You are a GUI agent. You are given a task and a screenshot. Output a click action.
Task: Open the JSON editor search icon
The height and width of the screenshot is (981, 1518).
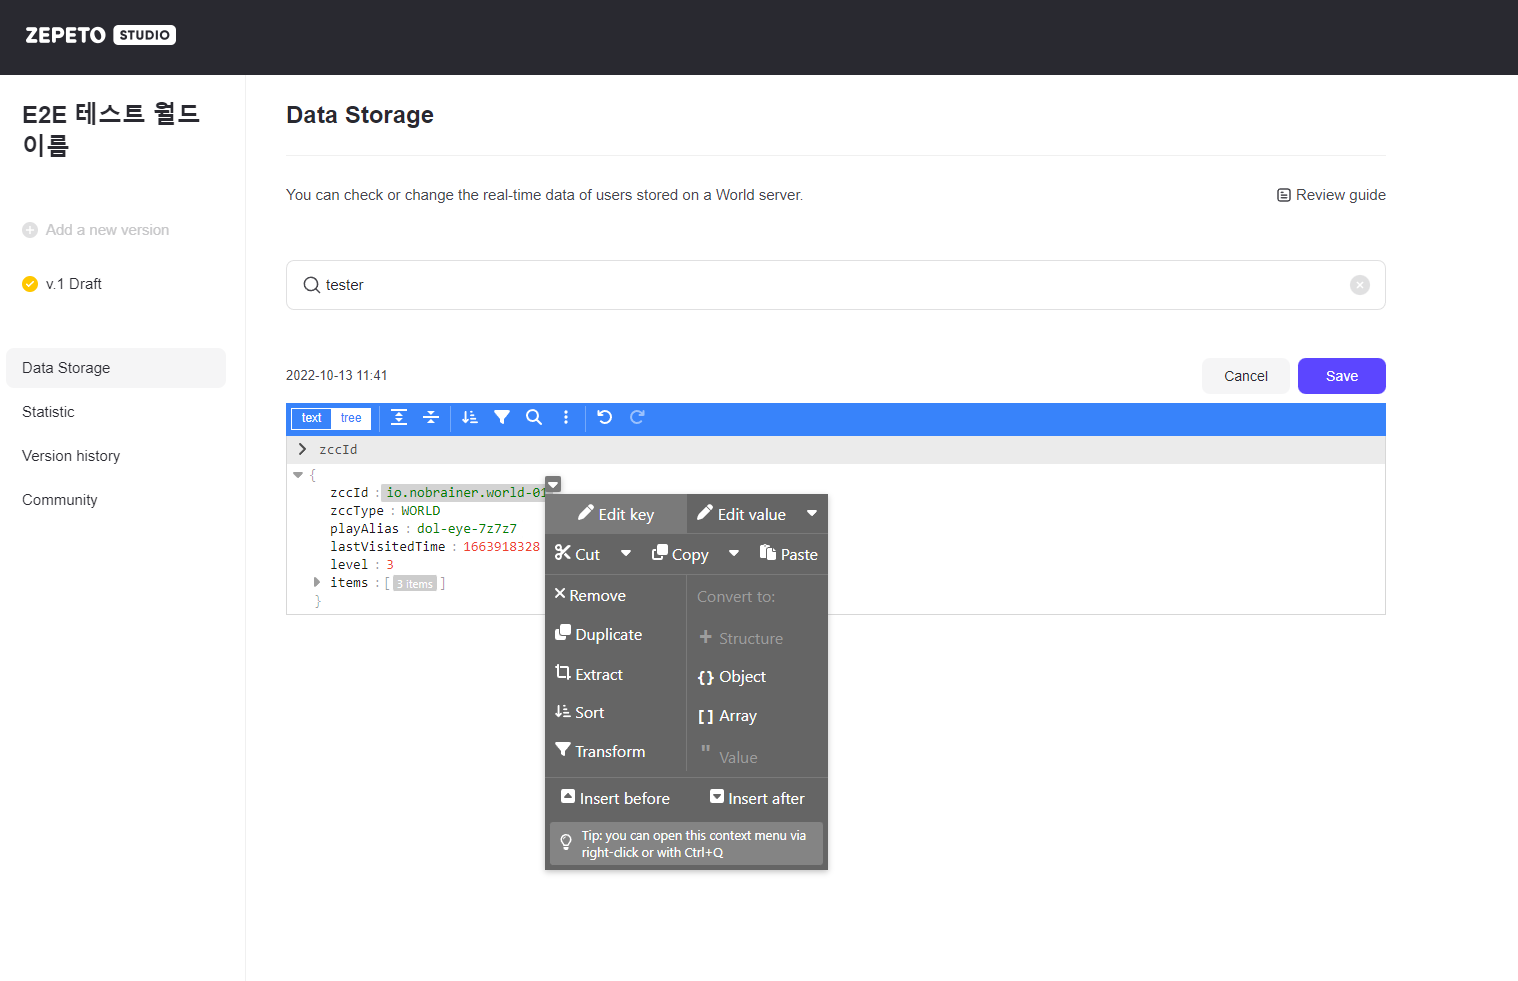pyautogui.click(x=534, y=418)
